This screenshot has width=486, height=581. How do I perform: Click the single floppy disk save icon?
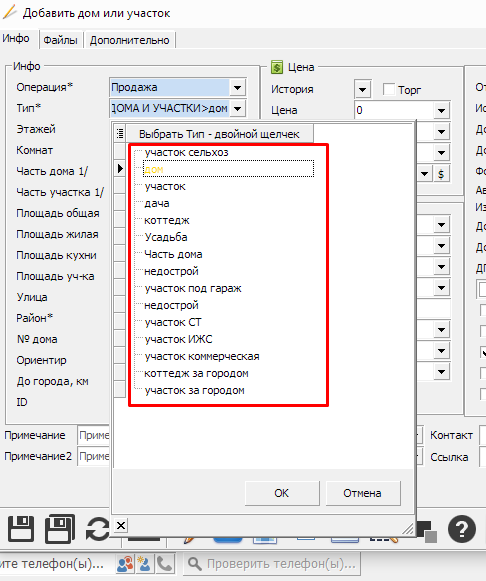pyautogui.click(x=21, y=529)
